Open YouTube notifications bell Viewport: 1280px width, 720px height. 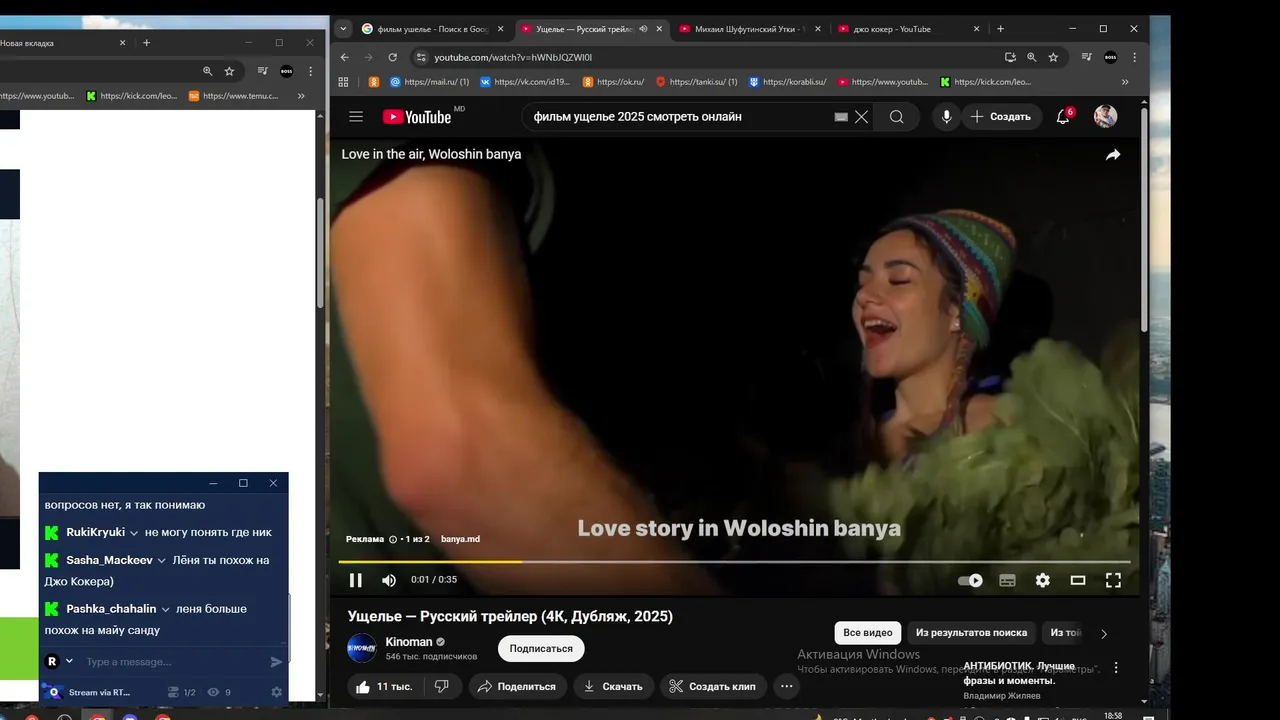pos(1063,117)
